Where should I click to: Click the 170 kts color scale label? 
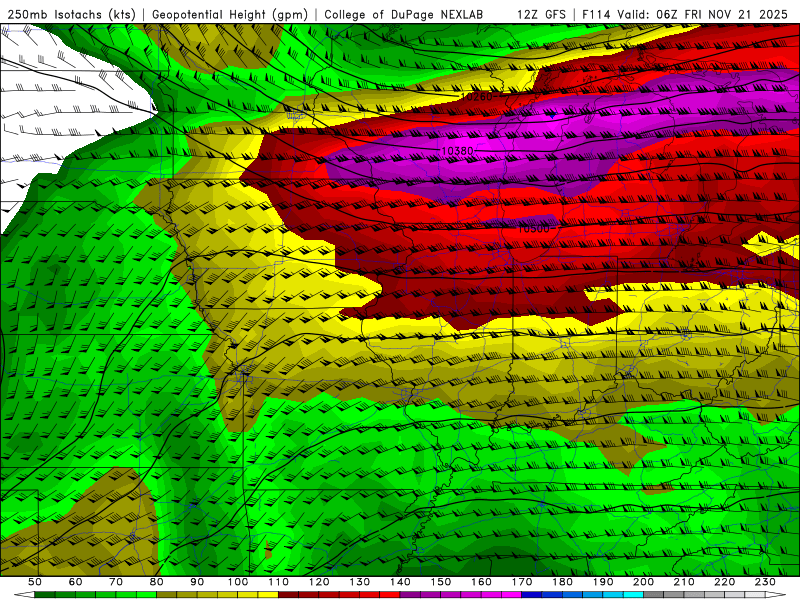click(522, 582)
